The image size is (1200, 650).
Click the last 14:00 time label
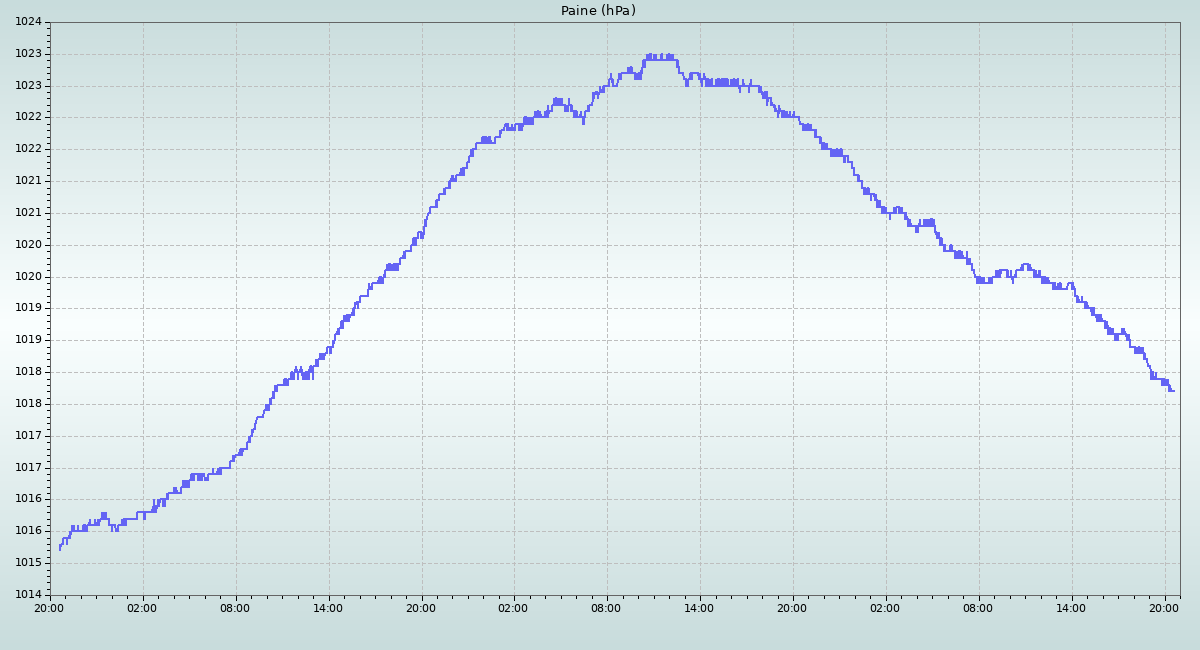point(1071,607)
